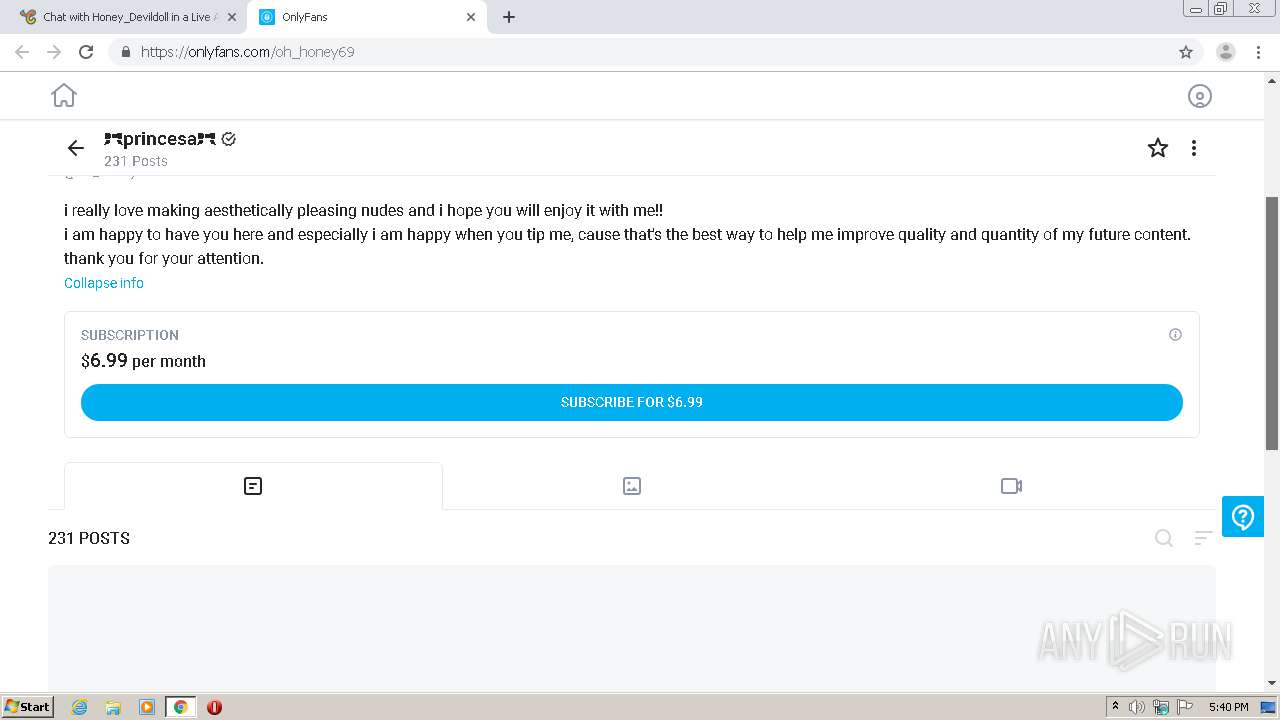
Task: Search posts with the magnifier icon
Action: click(1164, 538)
